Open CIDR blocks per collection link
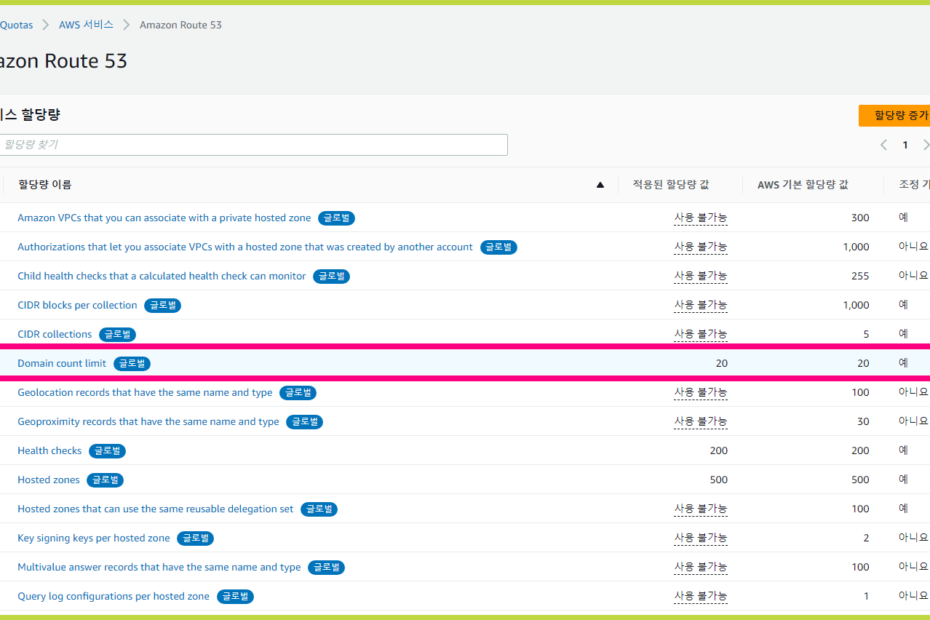Image resolution: width=930 pixels, height=620 pixels. point(77,305)
